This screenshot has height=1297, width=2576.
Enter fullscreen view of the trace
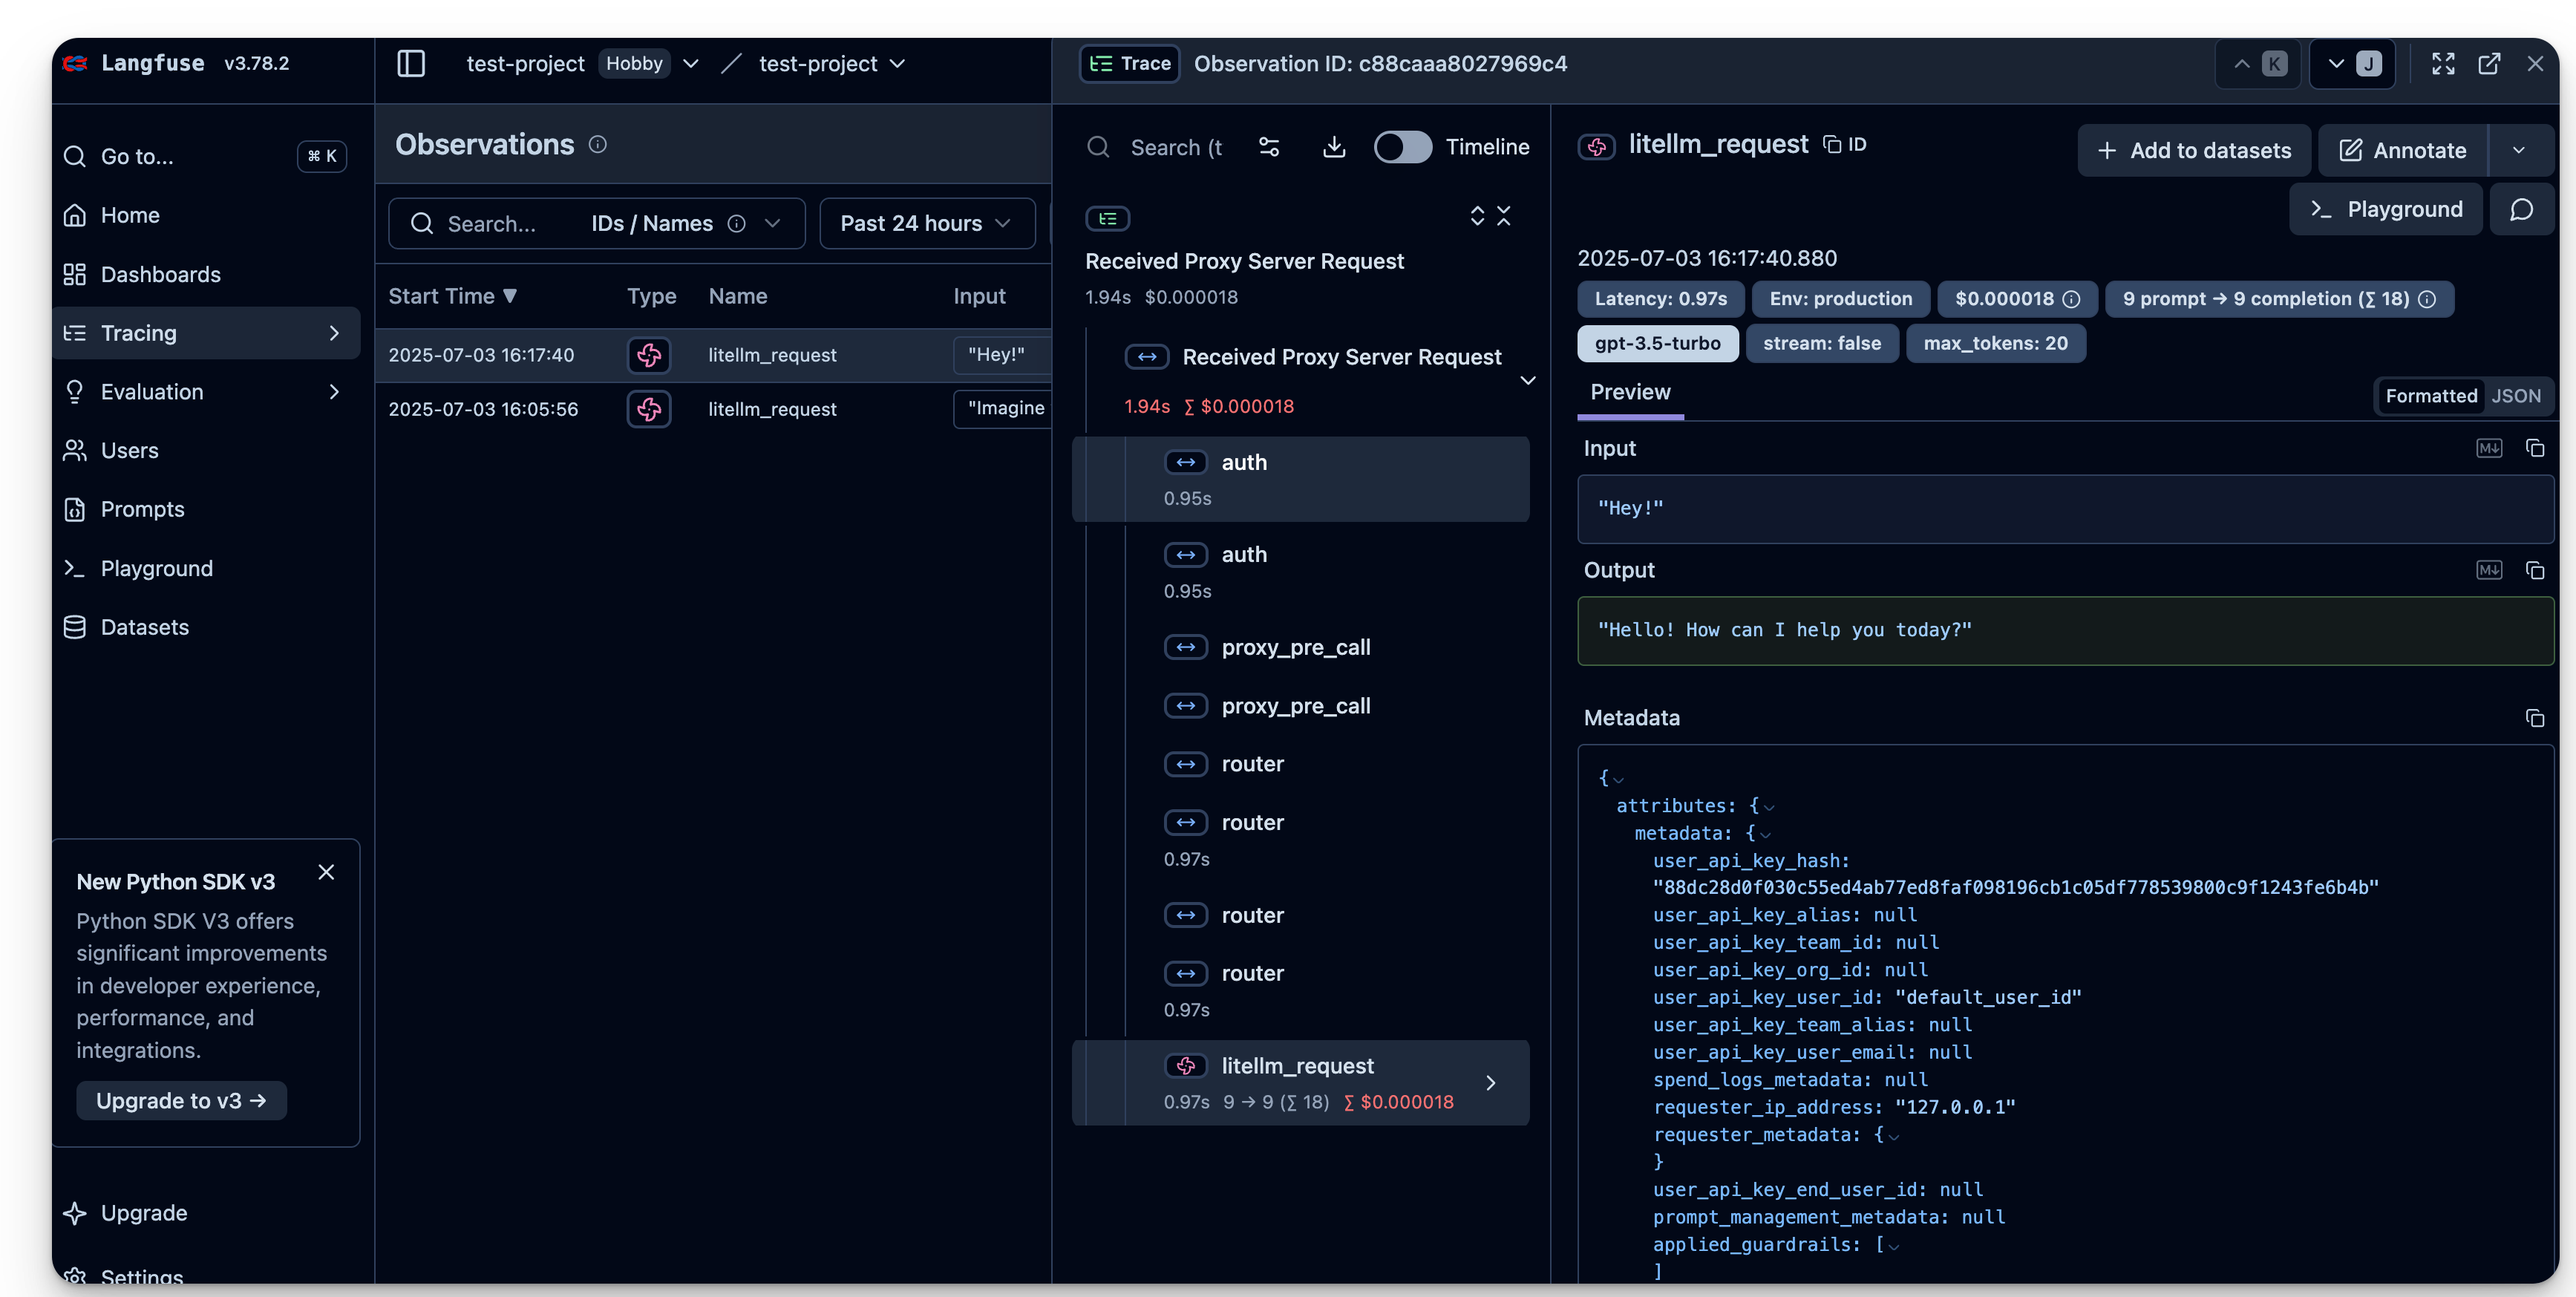coord(2443,64)
